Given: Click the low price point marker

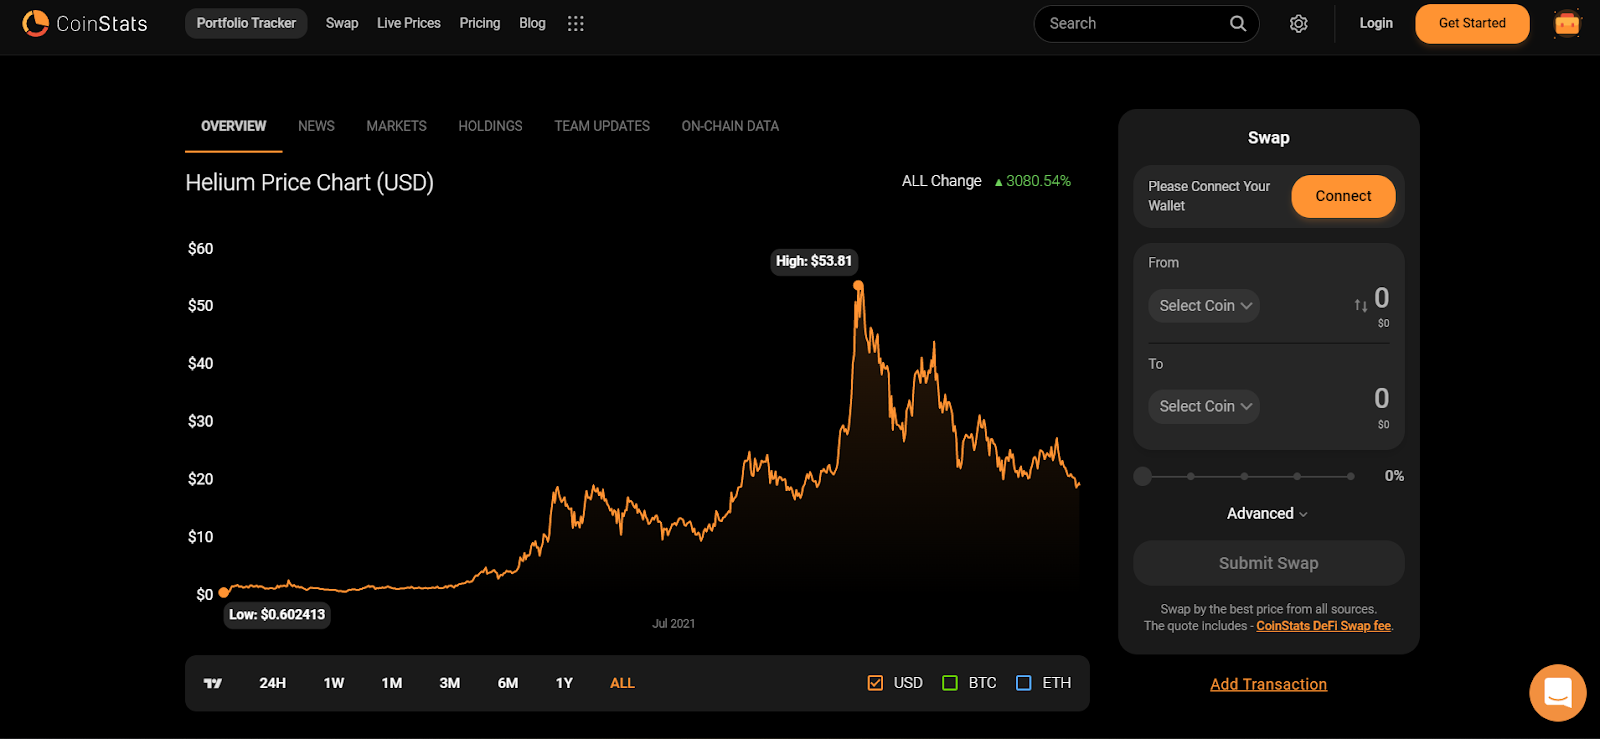Looking at the screenshot, I should 224,592.
